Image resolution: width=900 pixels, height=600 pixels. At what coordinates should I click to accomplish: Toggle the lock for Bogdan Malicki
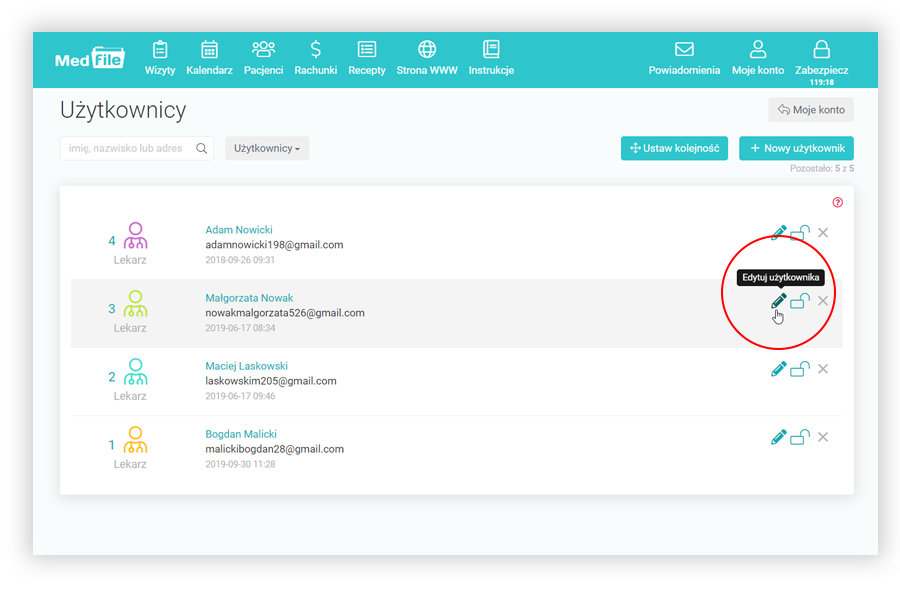(800, 437)
